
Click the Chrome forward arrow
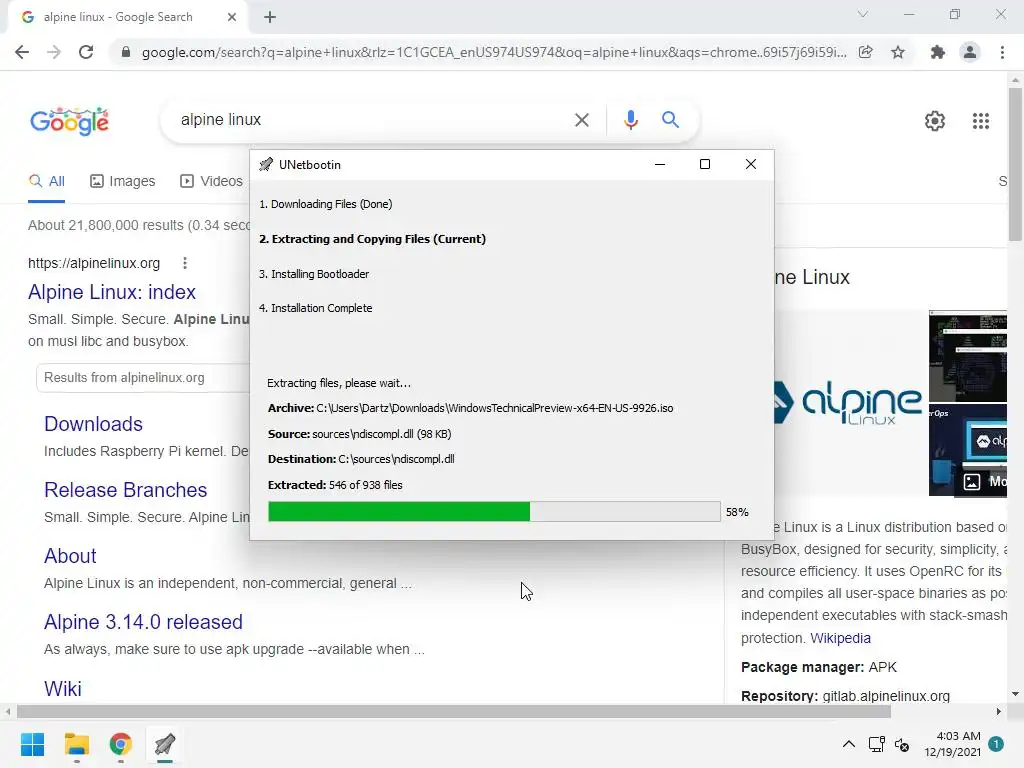[x=54, y=52]
